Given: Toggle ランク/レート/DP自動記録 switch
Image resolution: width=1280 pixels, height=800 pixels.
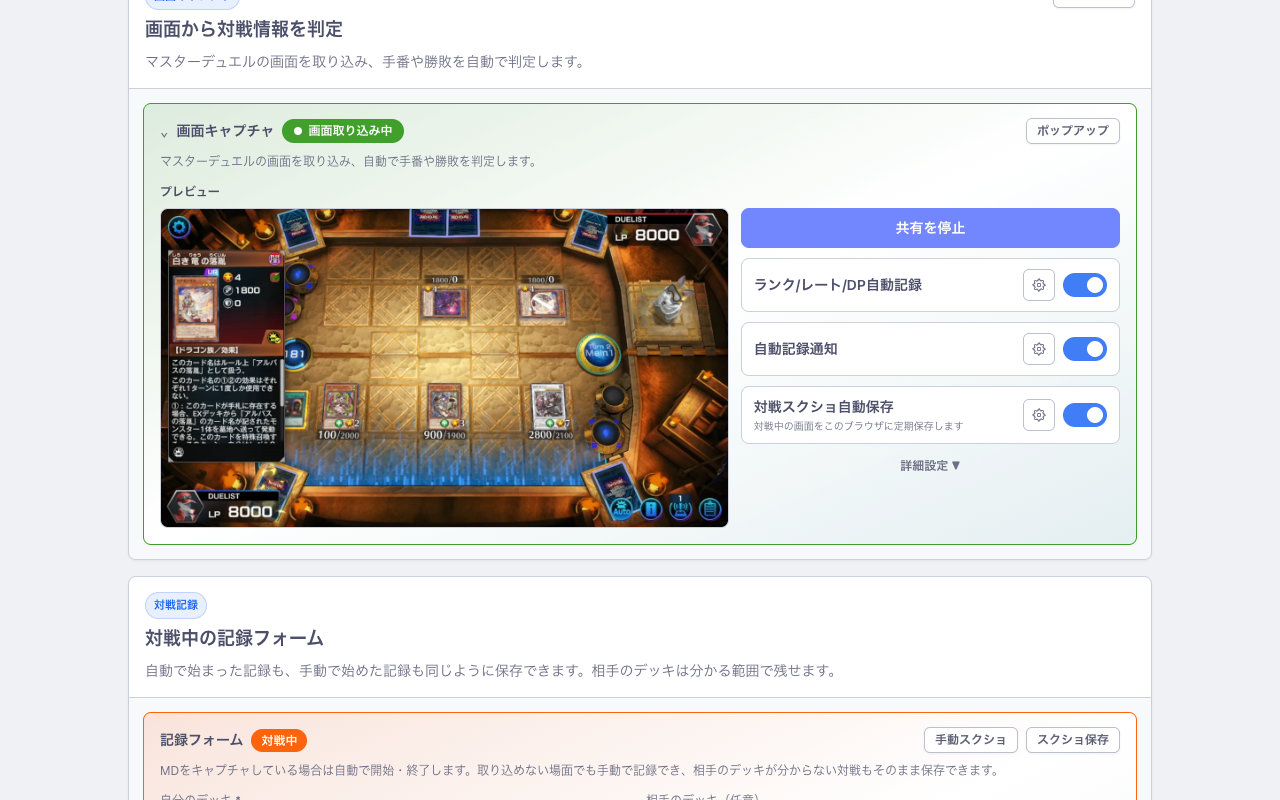Looking at the screenshot, I should [x=1085, y=285].
